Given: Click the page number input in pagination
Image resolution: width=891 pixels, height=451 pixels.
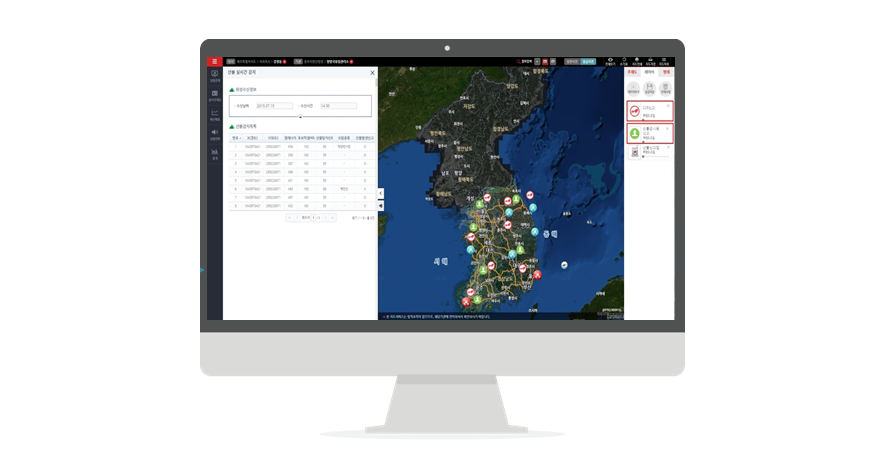Looking at the screenshot, I should point(313,218).
